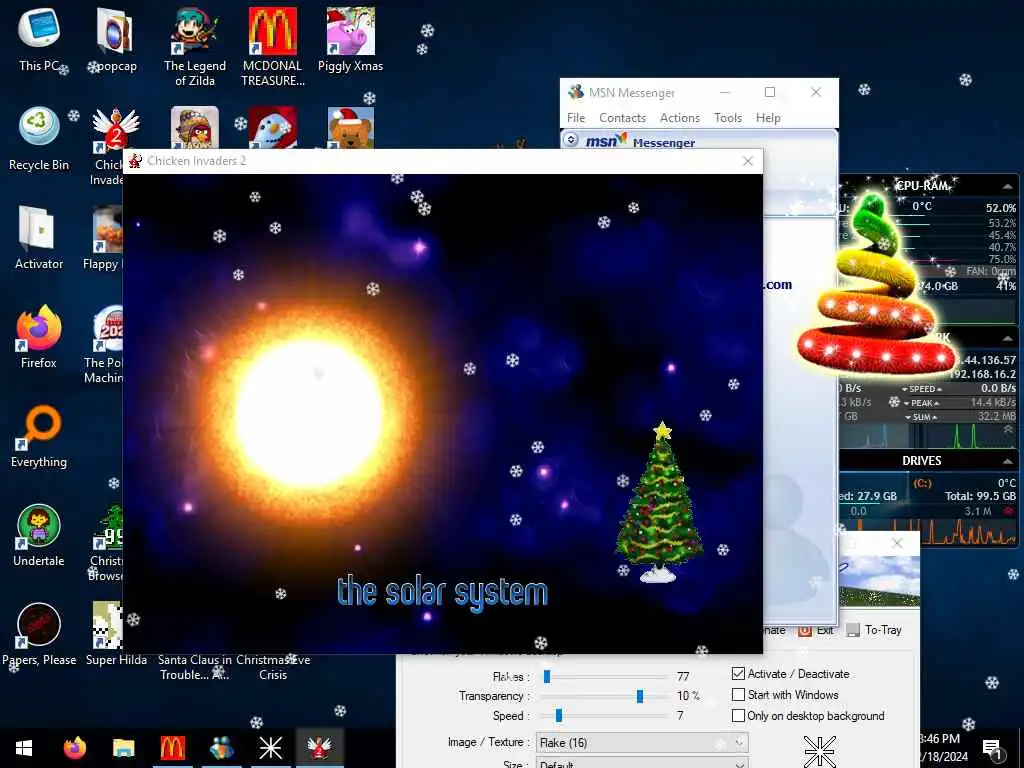Viewport: 1024px width, 768px height.
Task: Launch Firefox from the desktop
Action: pos(39,336)
